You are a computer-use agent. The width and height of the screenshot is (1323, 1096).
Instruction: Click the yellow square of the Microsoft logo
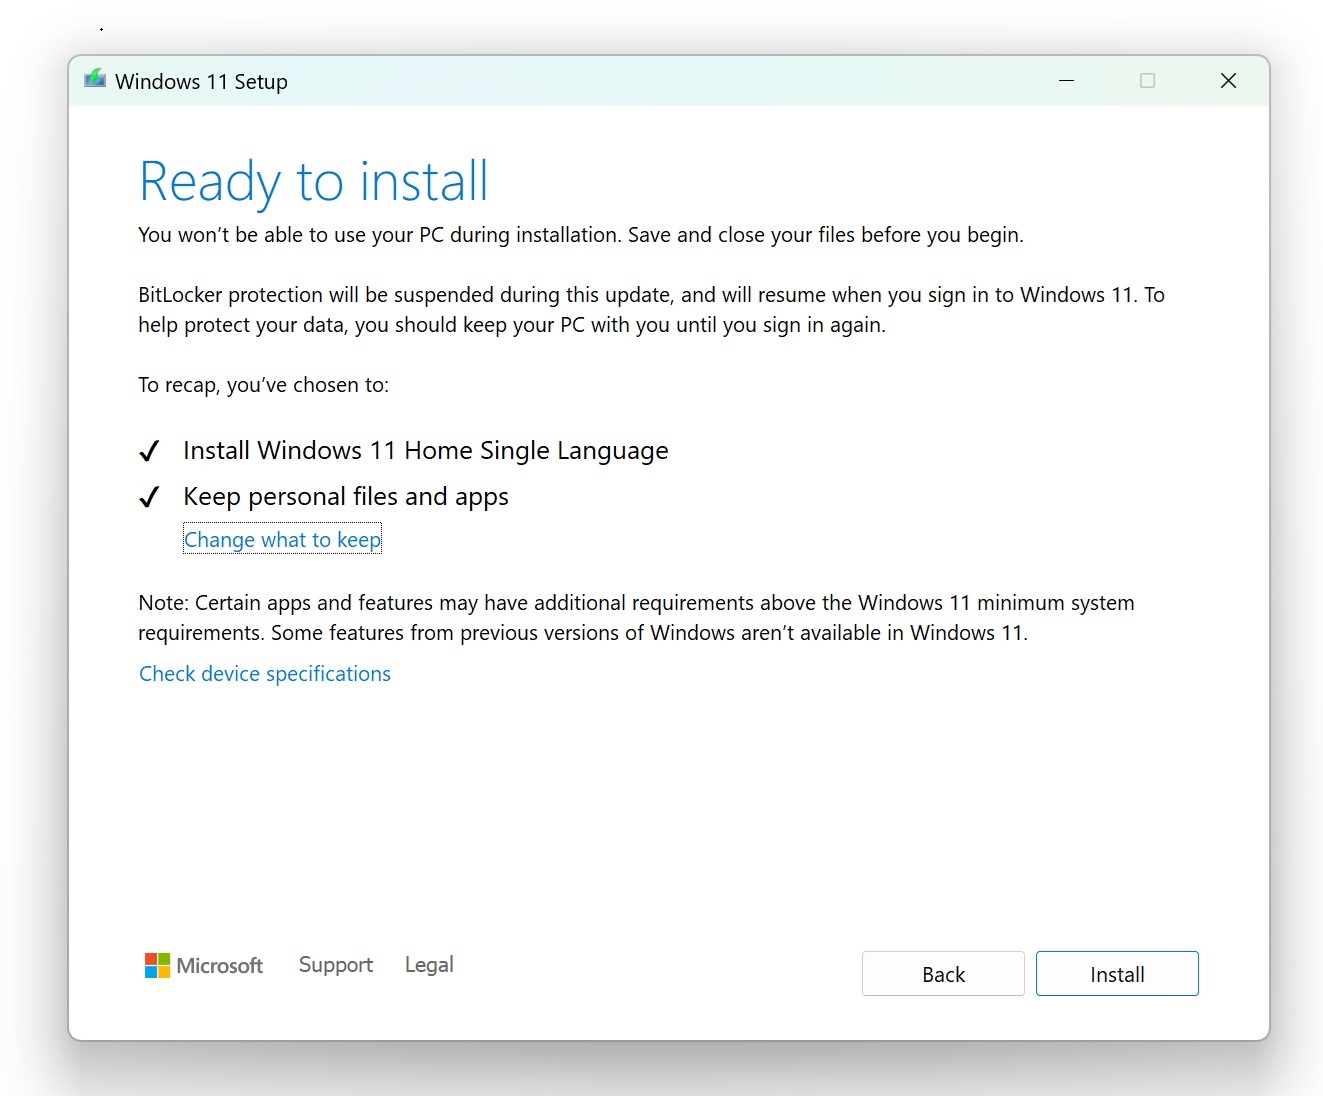click(165, 971)
